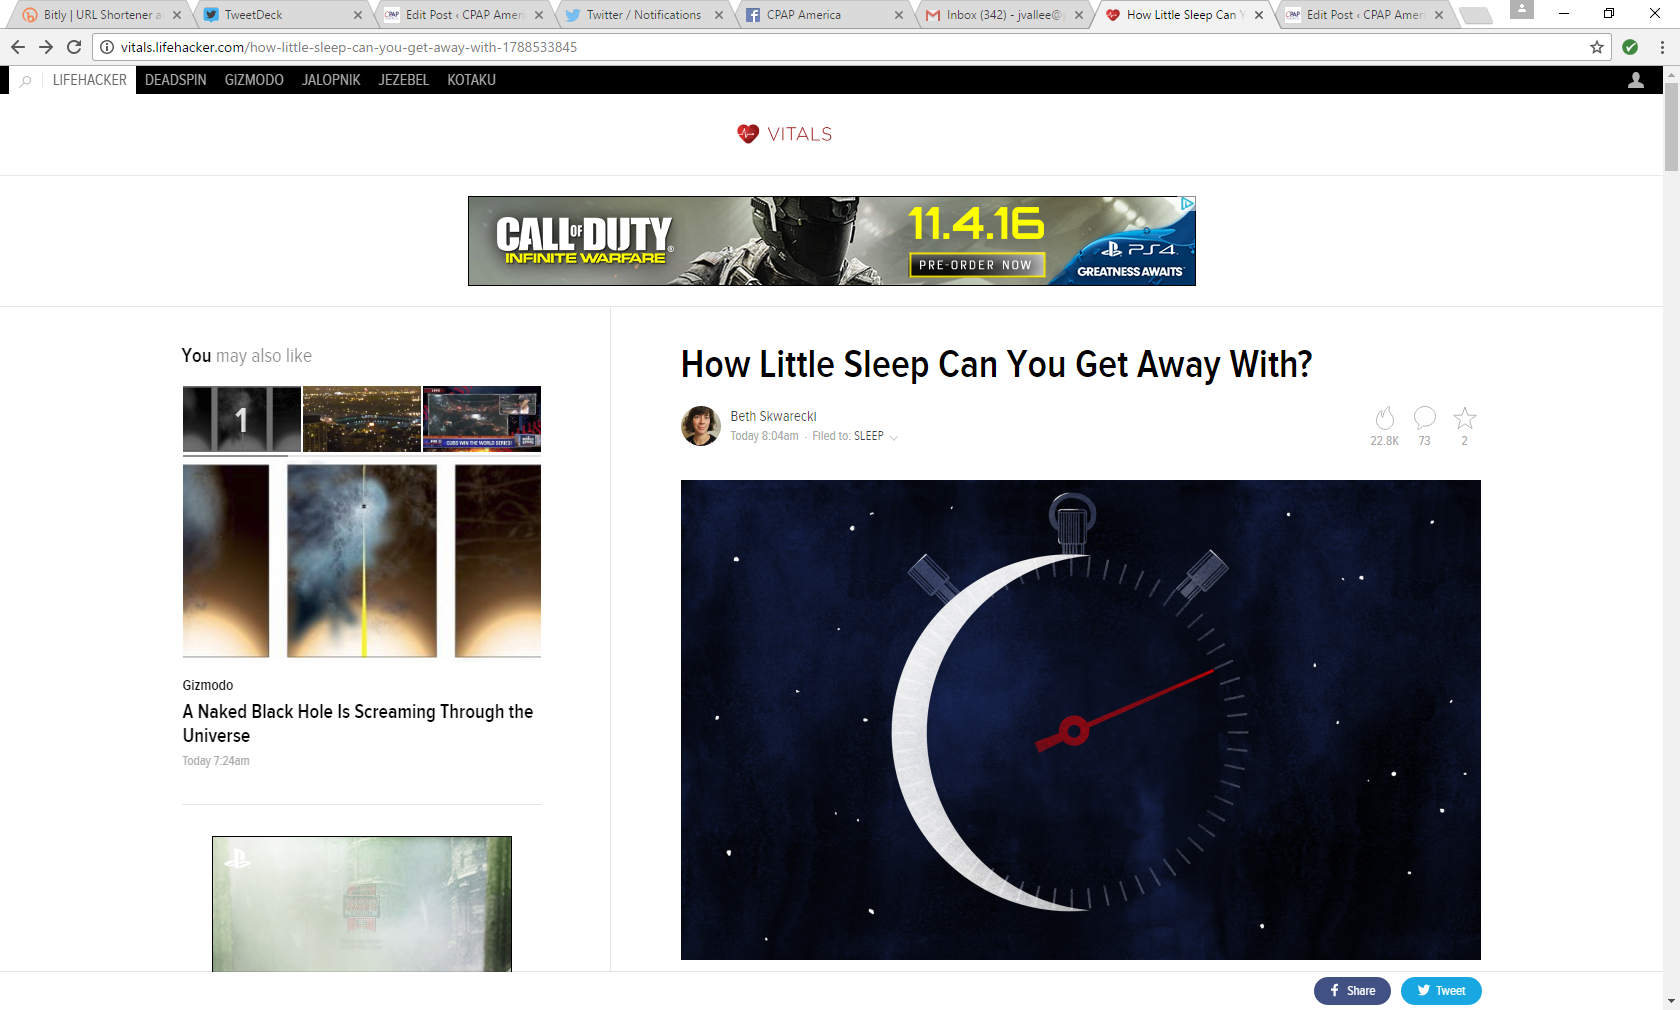Viewport: 1680px width, 1010px height.
Task: Open the Gizmodo link in the navbar
Action: coord(254,80)
